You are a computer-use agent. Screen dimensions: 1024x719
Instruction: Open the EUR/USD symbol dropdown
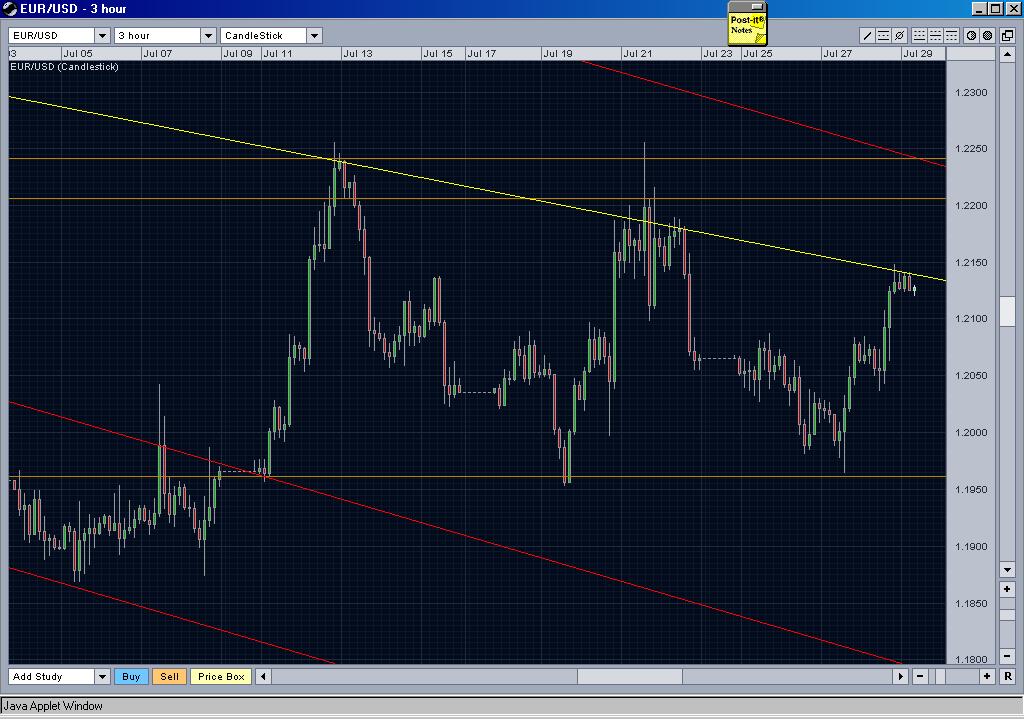(x=102, y=34)
